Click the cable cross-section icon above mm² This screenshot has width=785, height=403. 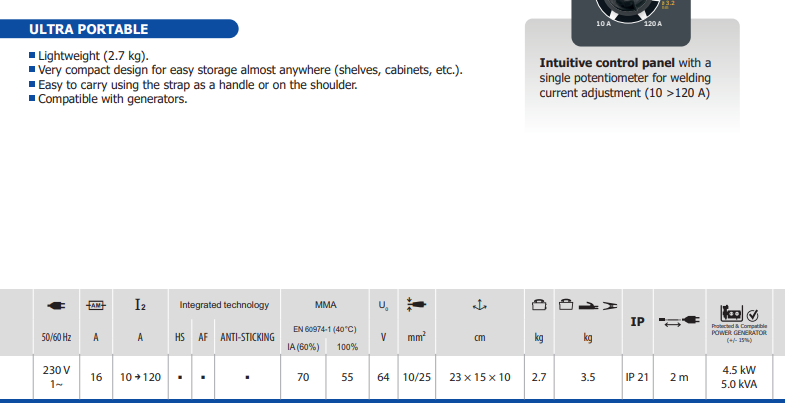pos(418,304)
